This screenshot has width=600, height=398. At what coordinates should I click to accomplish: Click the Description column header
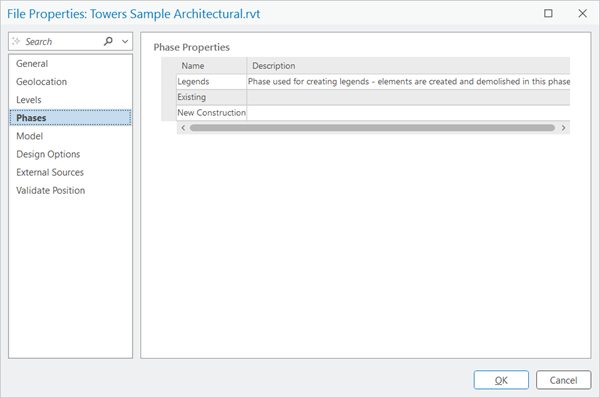coord(408,66)
